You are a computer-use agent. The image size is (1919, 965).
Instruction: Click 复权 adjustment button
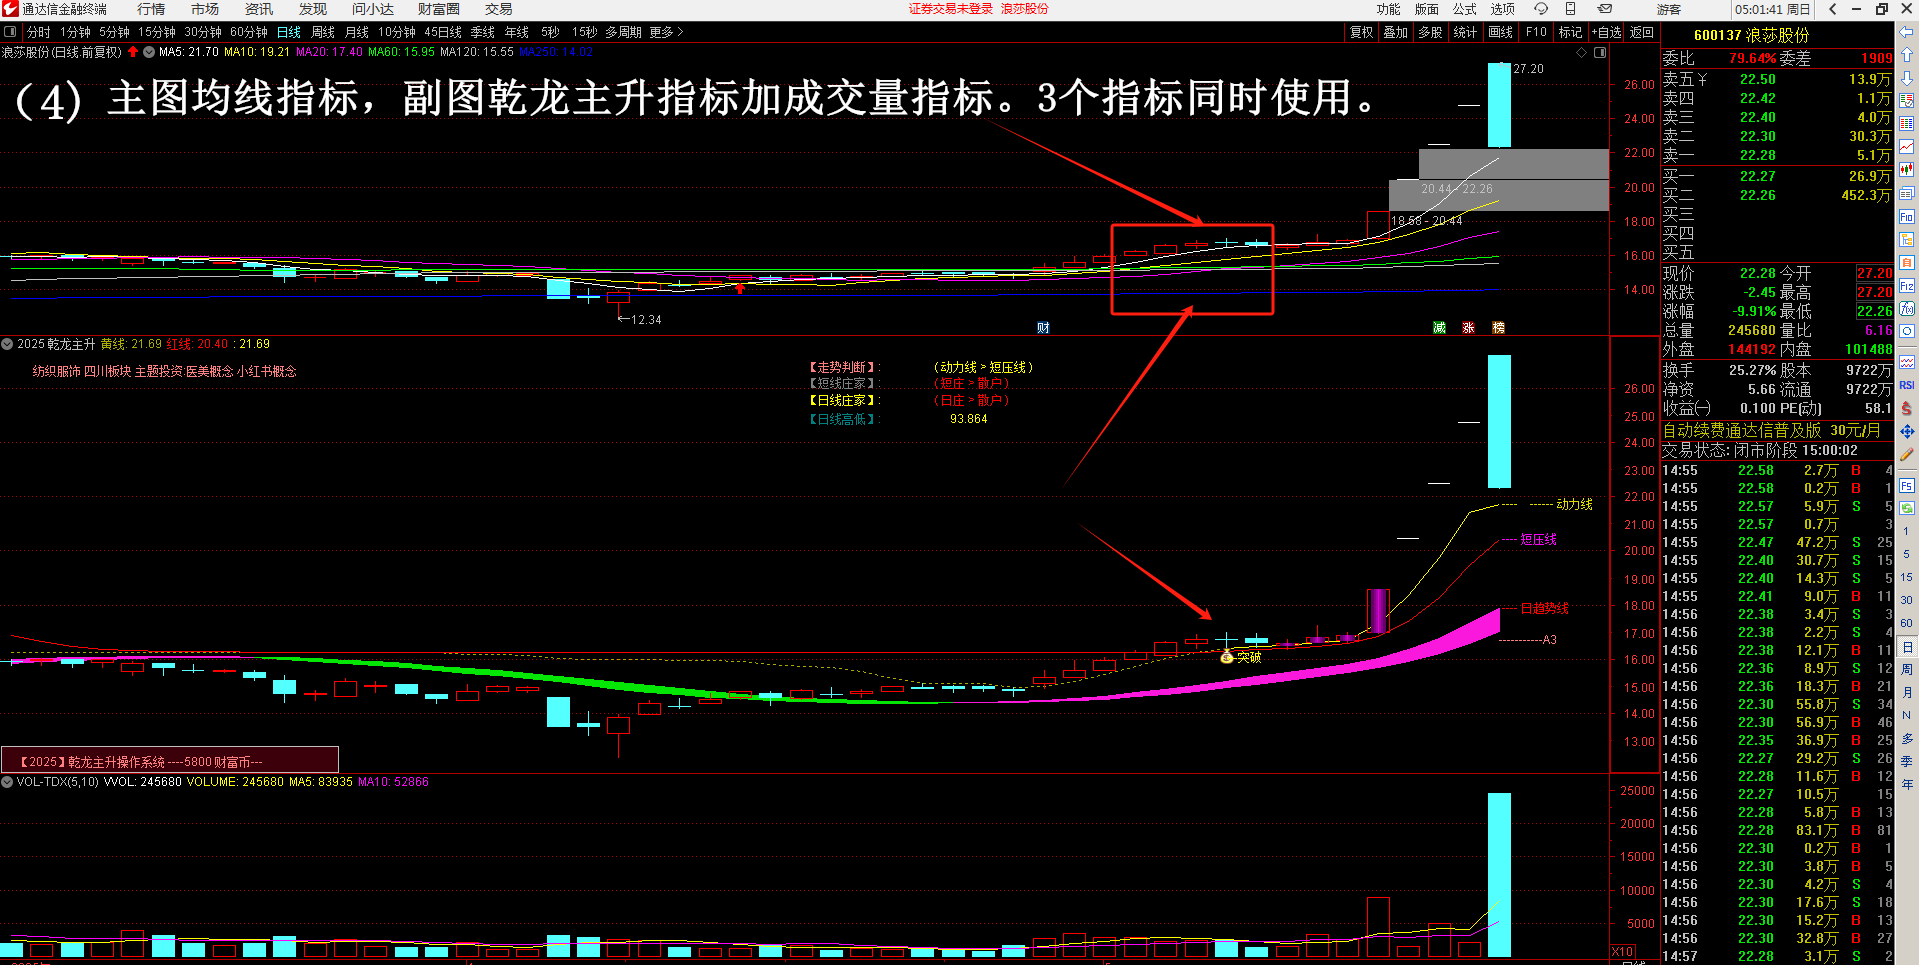[x=1362, y=32]
